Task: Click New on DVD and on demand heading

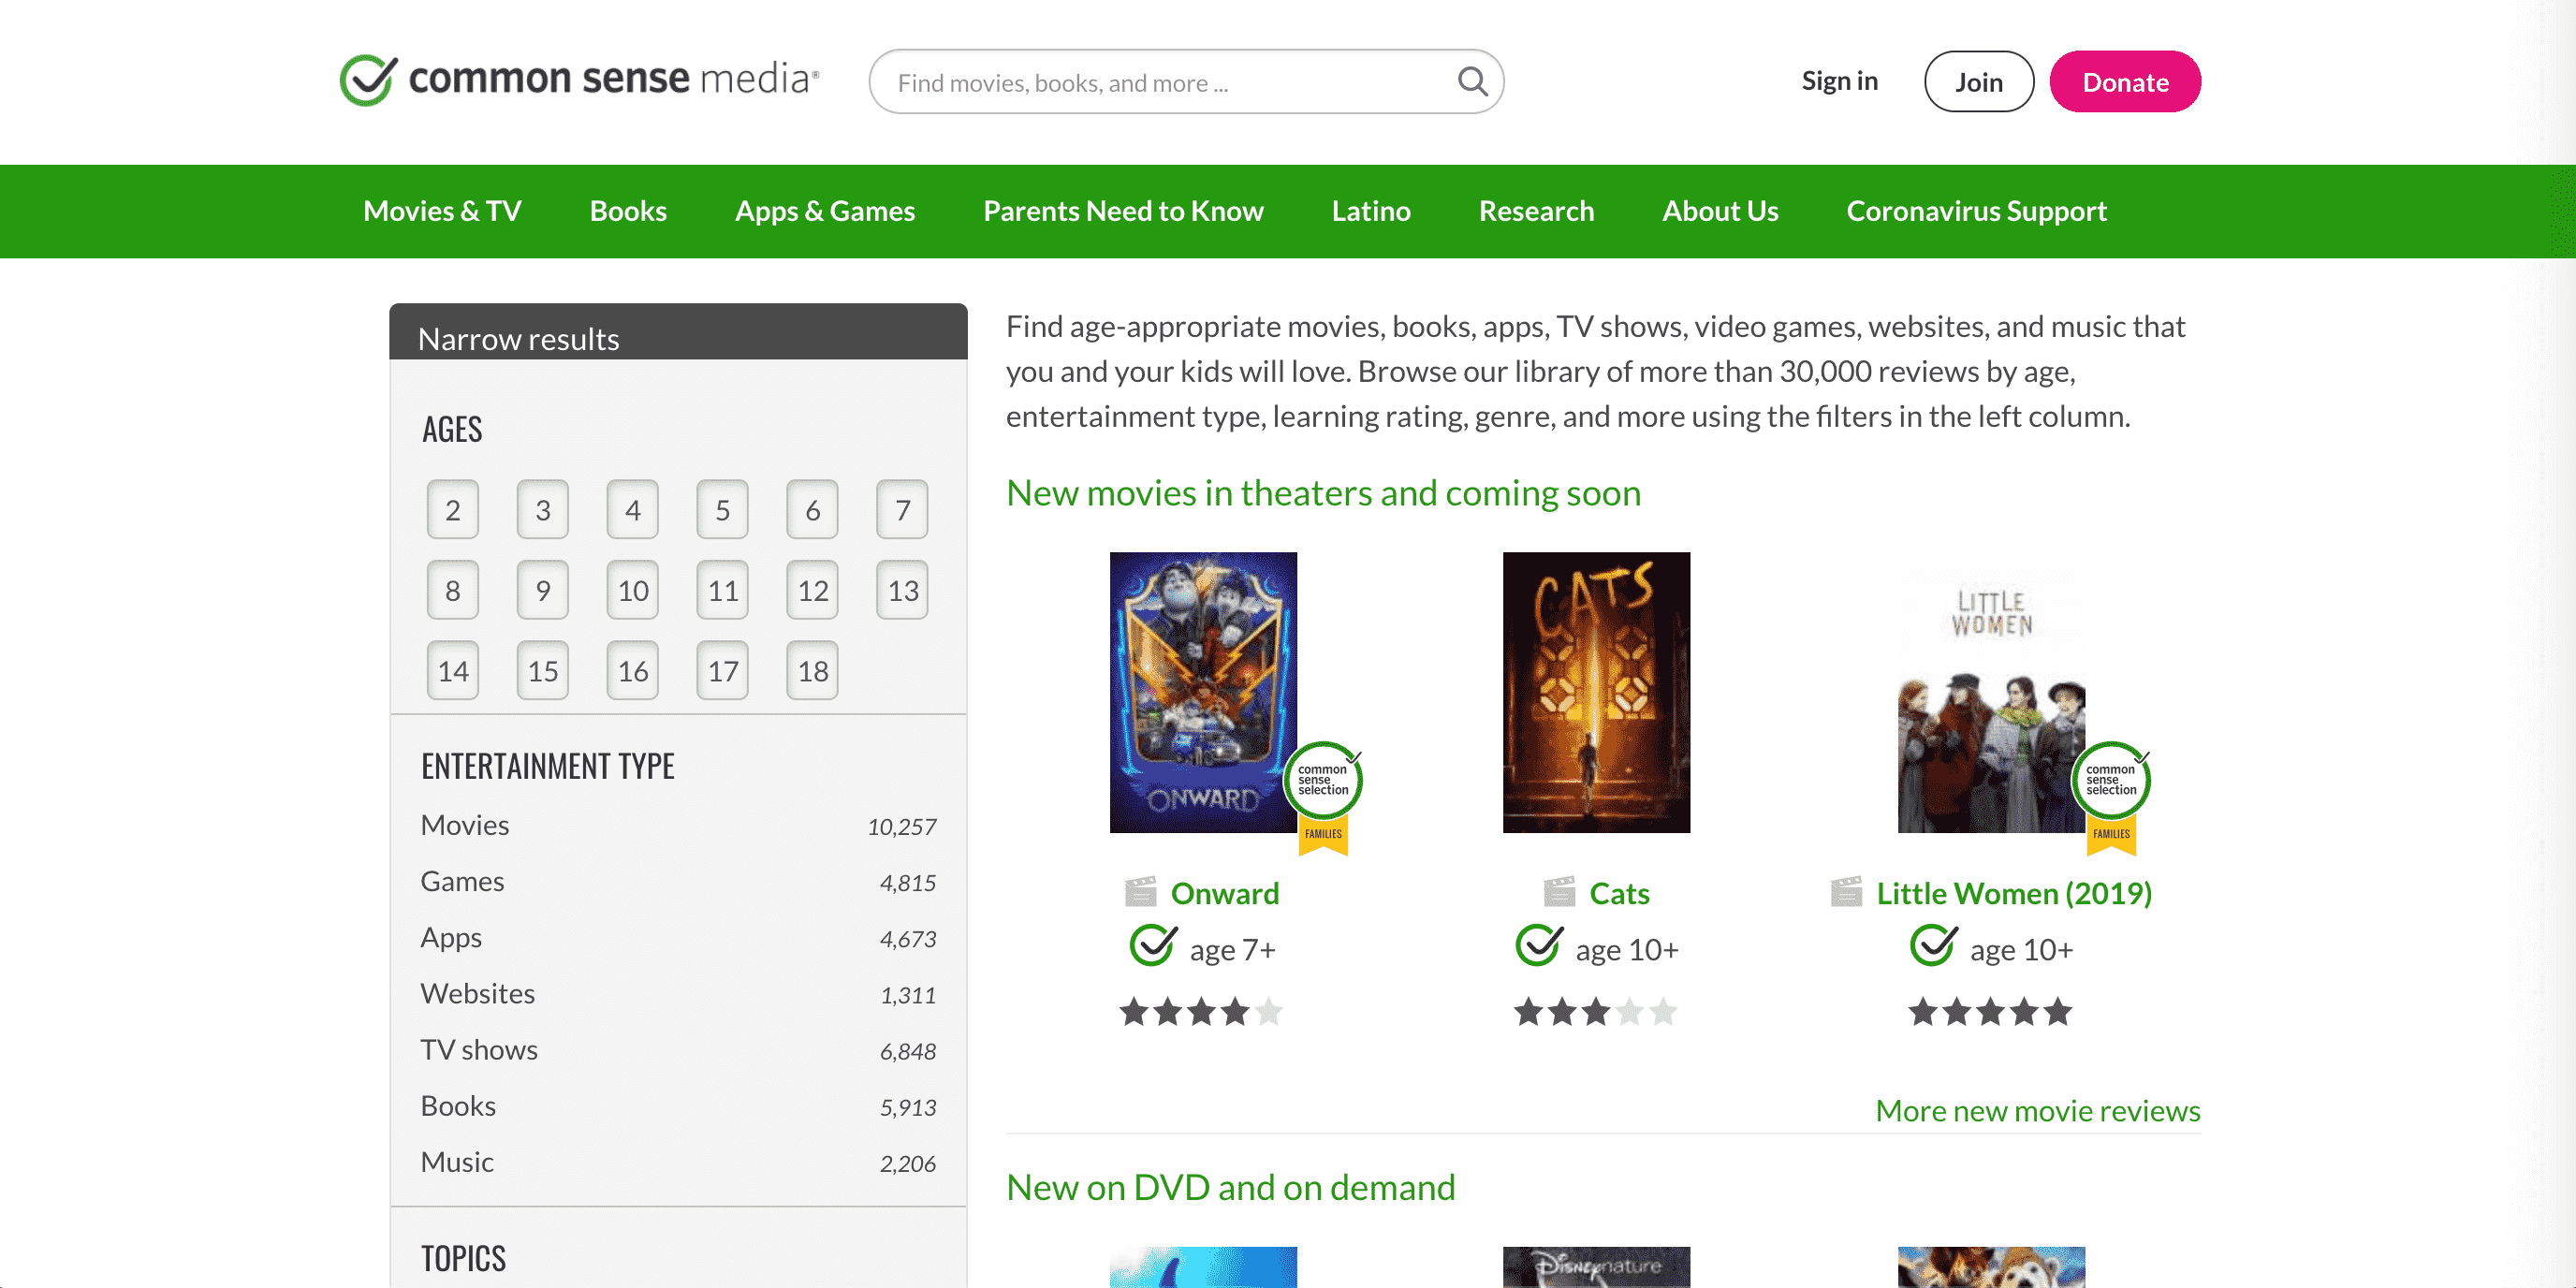Action: (x=1230, y=1187)
